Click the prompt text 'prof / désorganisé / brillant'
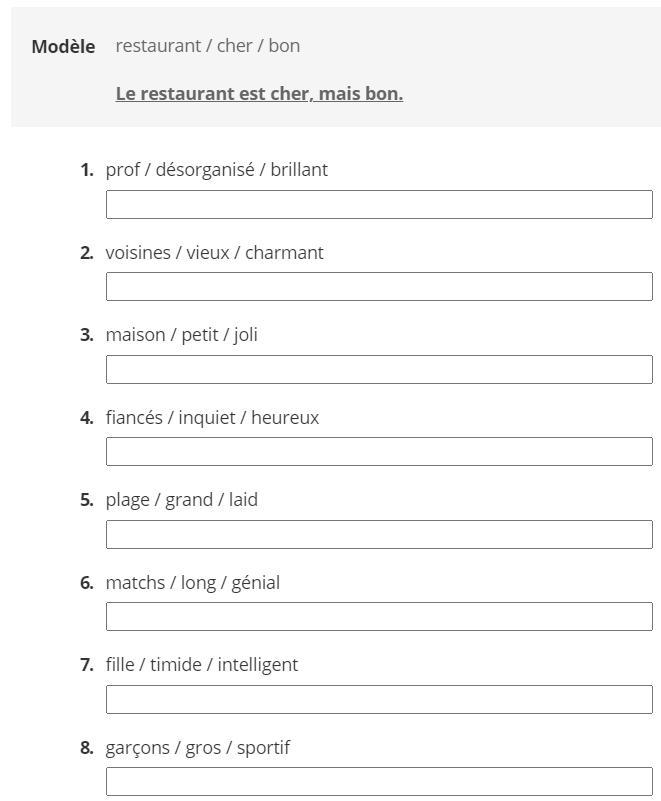661x801 pixels. click(217, 170)
